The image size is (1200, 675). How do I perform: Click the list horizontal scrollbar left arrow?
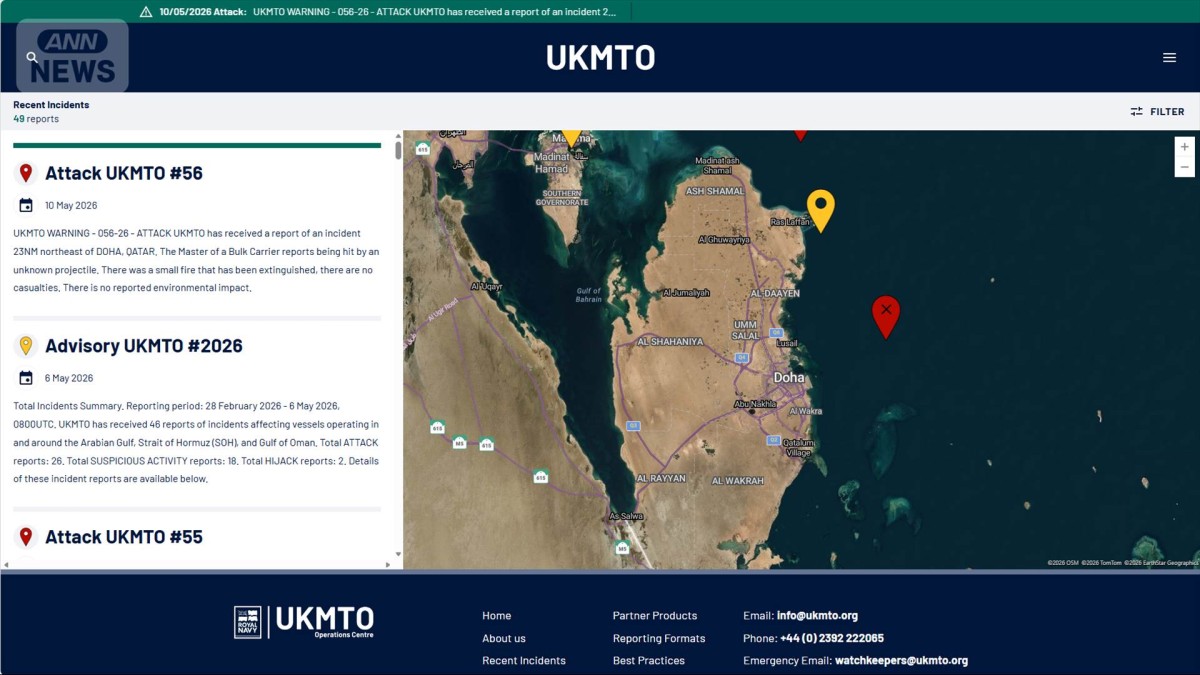click(x=5, y=565)
